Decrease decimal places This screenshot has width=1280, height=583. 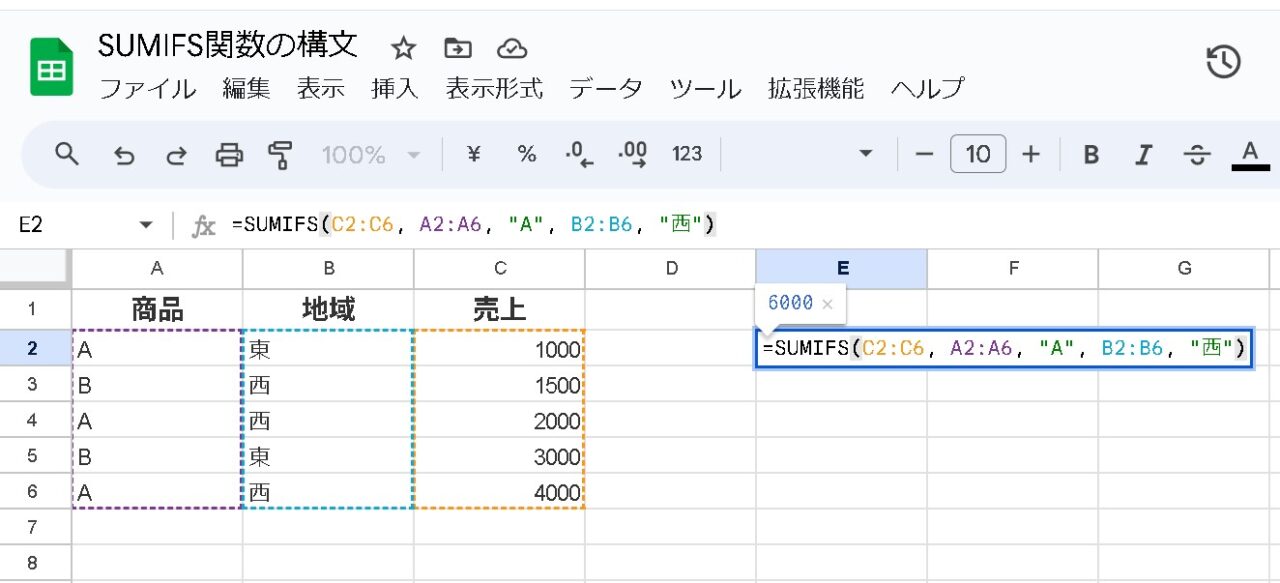point(578,153)
